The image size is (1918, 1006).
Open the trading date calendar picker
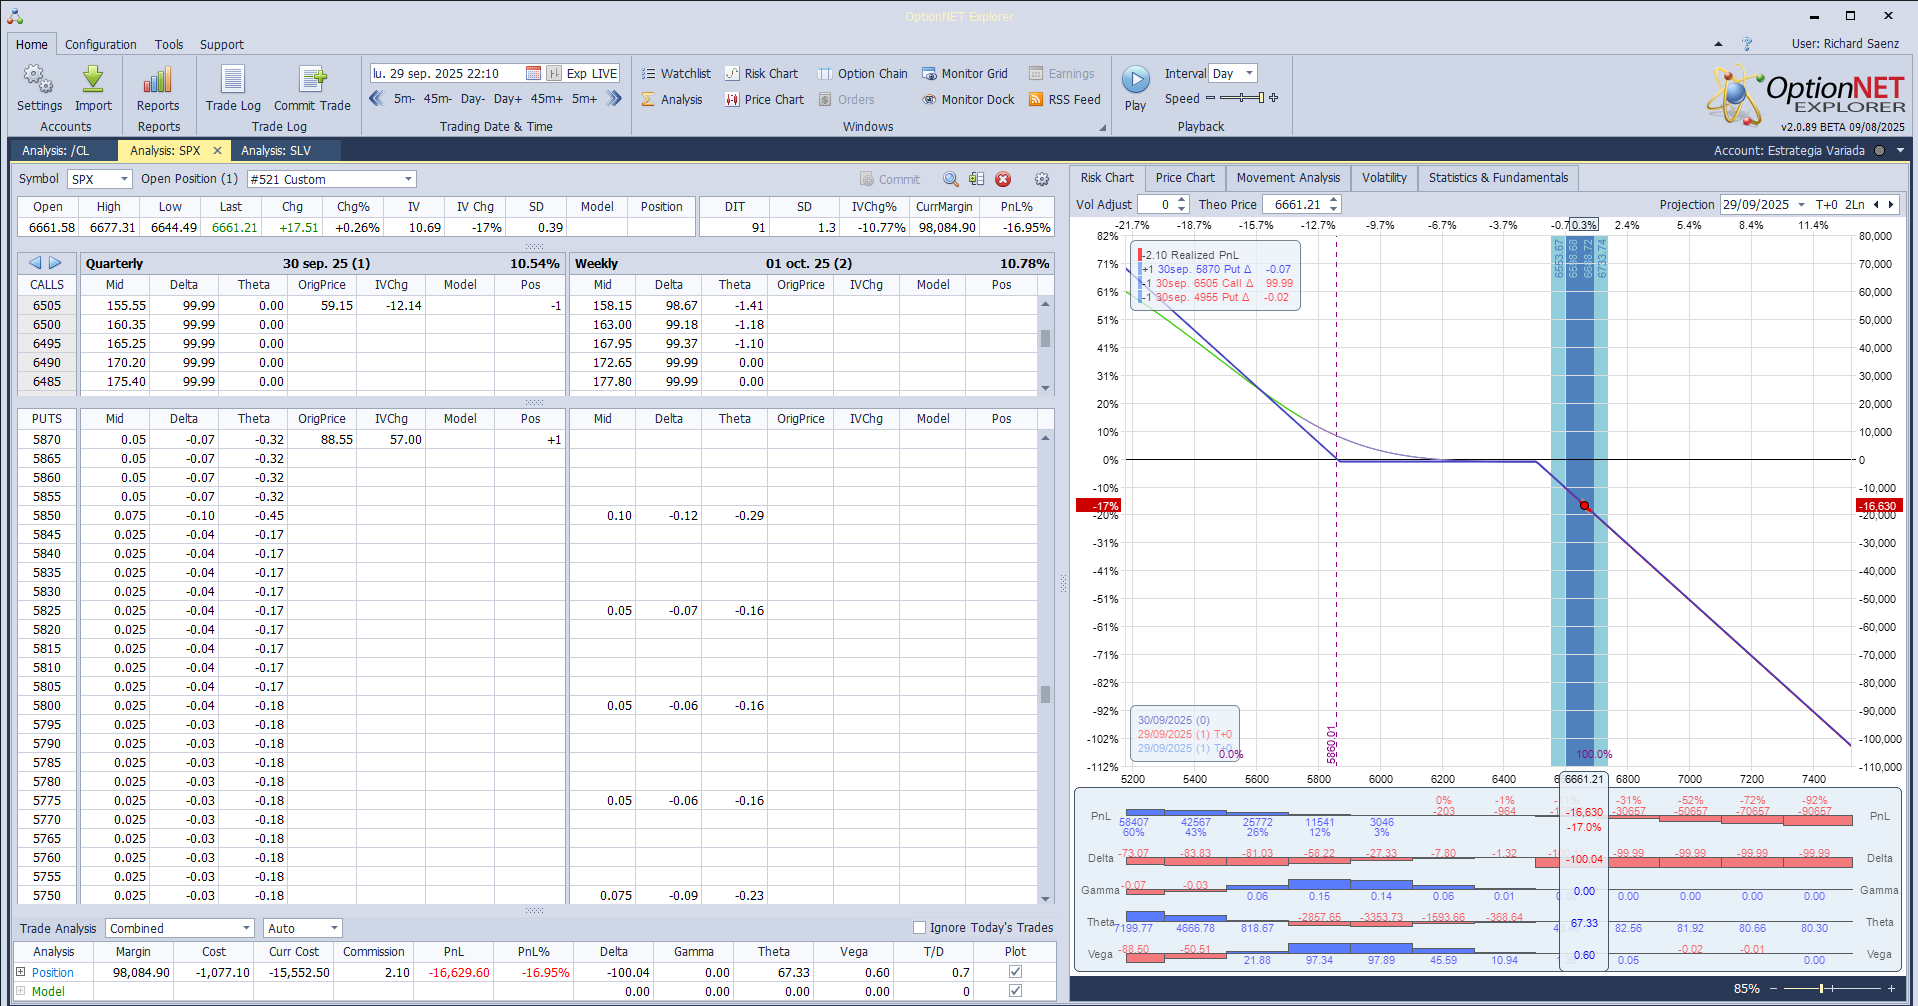[533, 73]
